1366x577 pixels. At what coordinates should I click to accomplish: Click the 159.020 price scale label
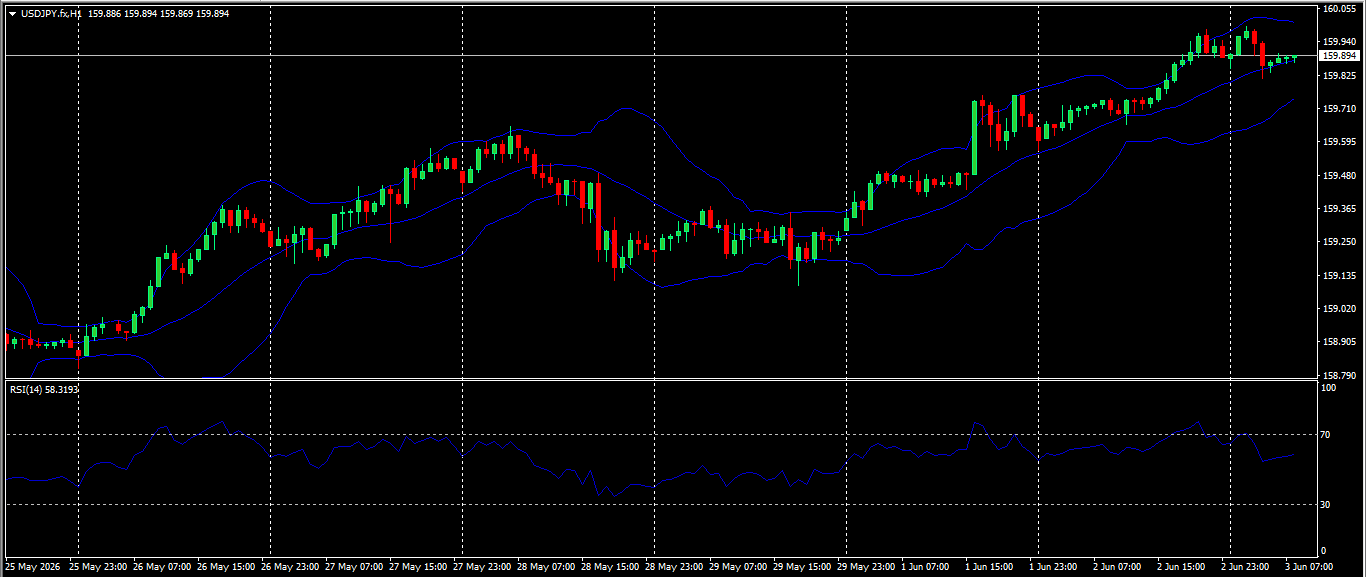coord(1338,308)
